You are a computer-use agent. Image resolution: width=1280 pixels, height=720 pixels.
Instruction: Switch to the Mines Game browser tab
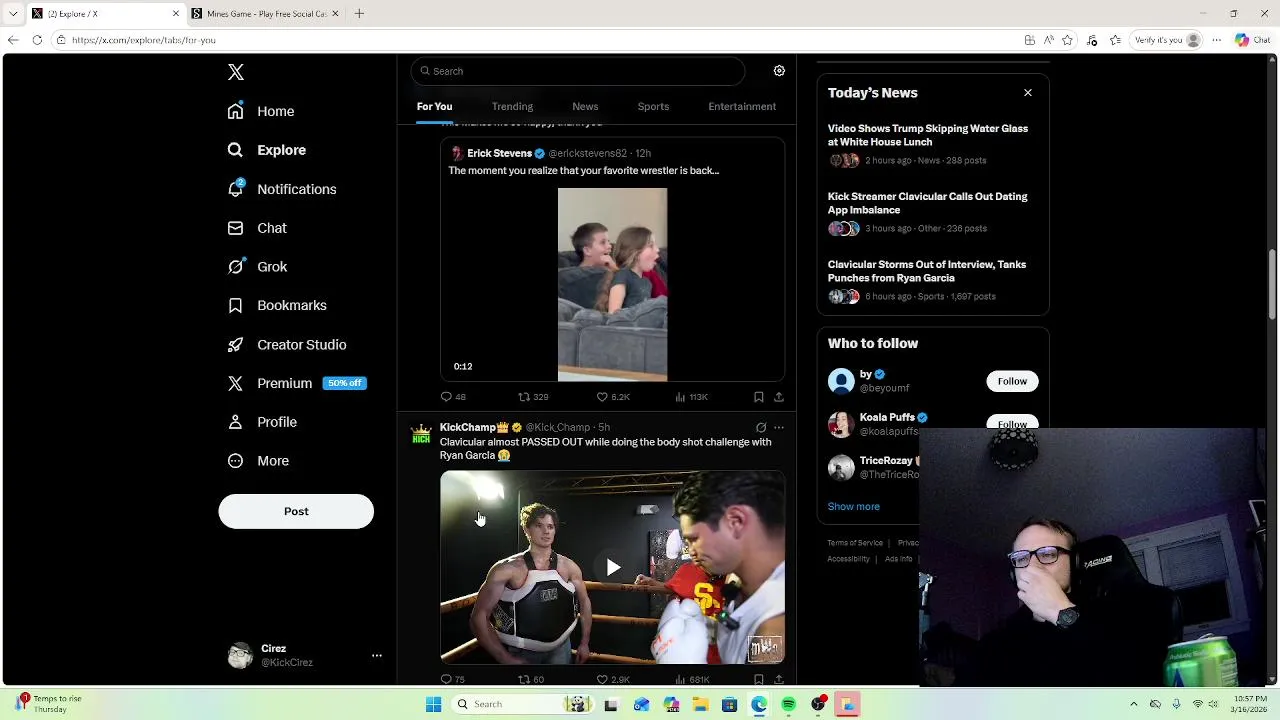265,13
